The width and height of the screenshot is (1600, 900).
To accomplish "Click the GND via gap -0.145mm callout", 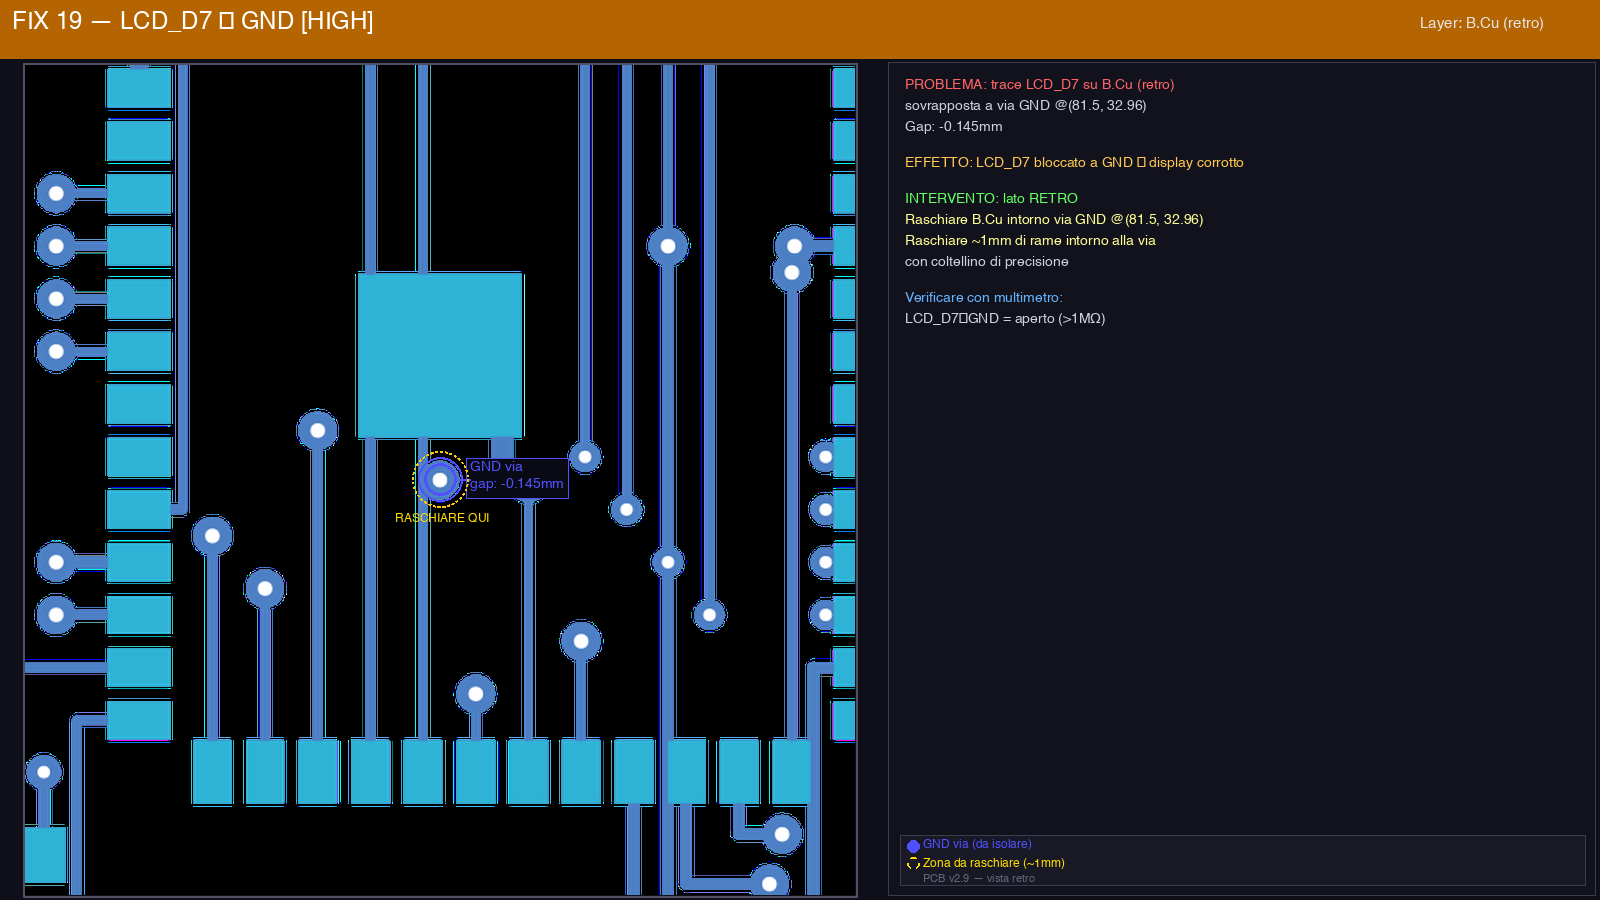I will pyautogui.click(x=517, y=476).
